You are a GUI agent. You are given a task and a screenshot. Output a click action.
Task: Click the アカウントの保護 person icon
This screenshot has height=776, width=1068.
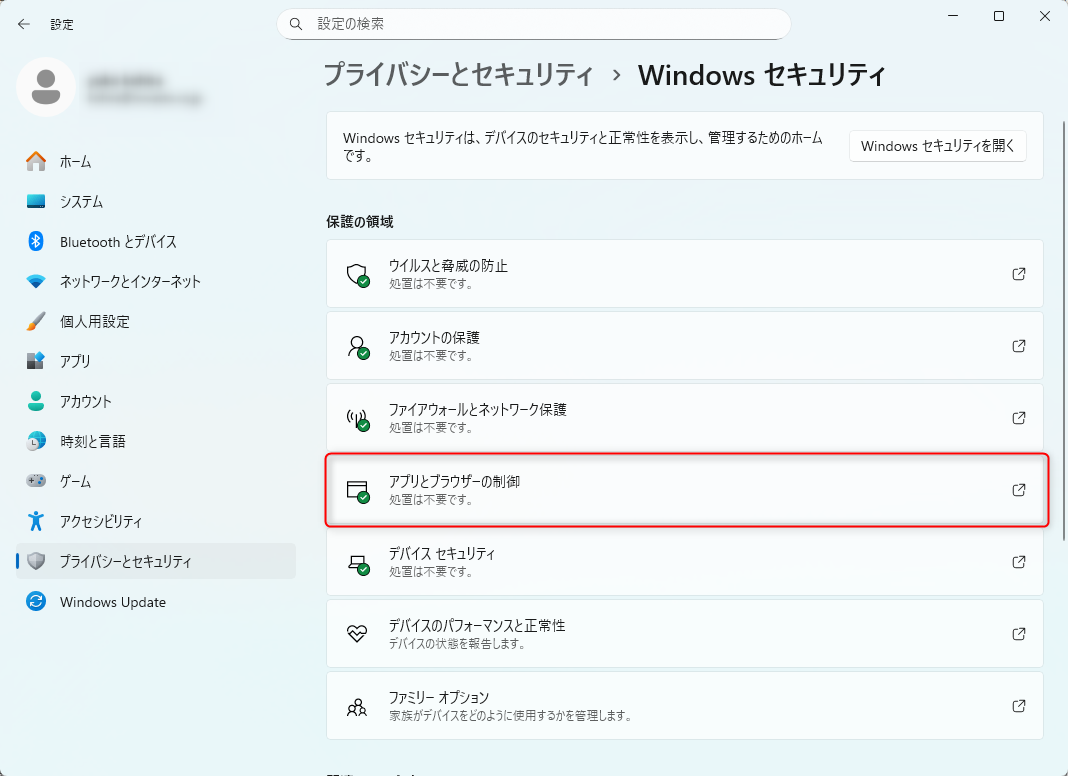[x=358, y=347]
